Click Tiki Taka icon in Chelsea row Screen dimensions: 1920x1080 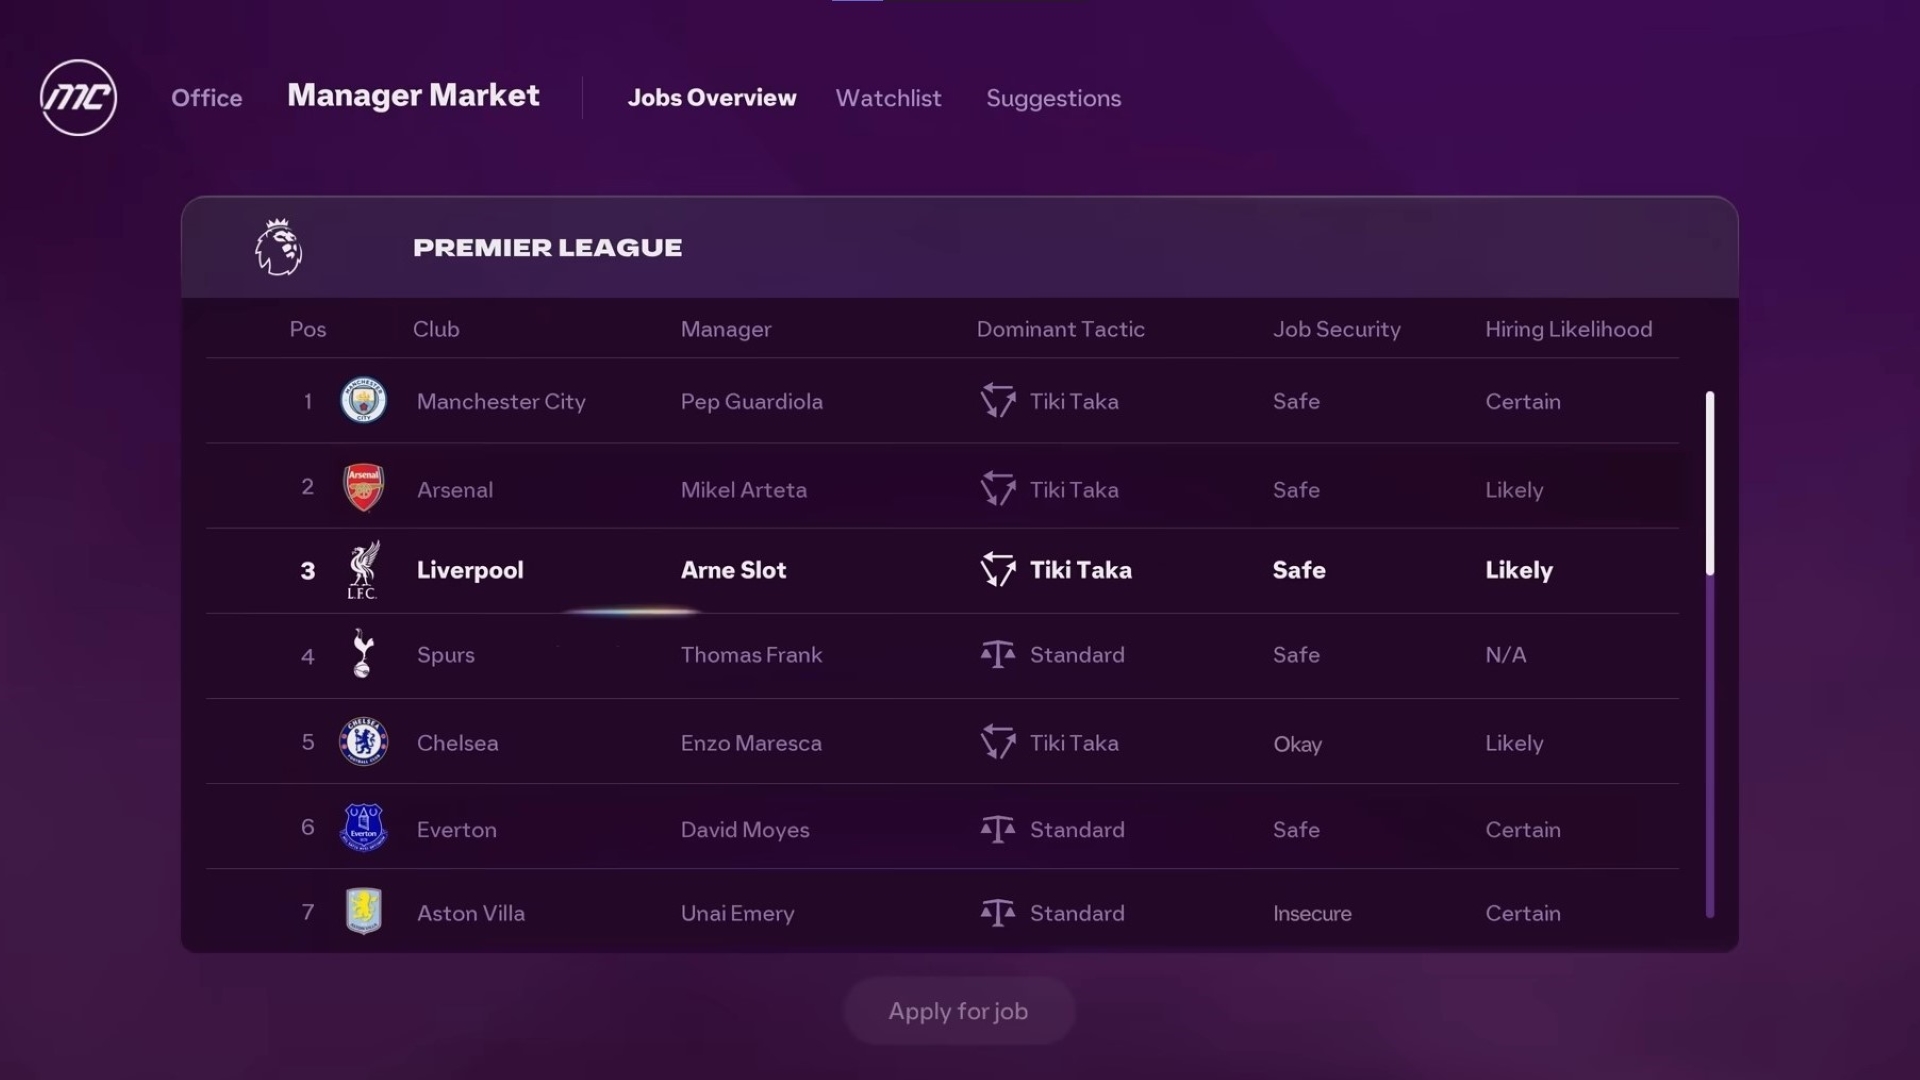point(997,742)
